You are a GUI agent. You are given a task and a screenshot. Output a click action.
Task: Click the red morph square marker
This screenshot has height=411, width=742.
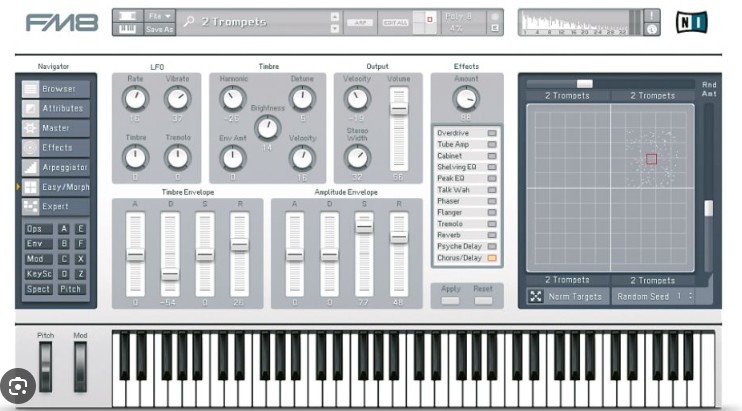pos(652,159)
